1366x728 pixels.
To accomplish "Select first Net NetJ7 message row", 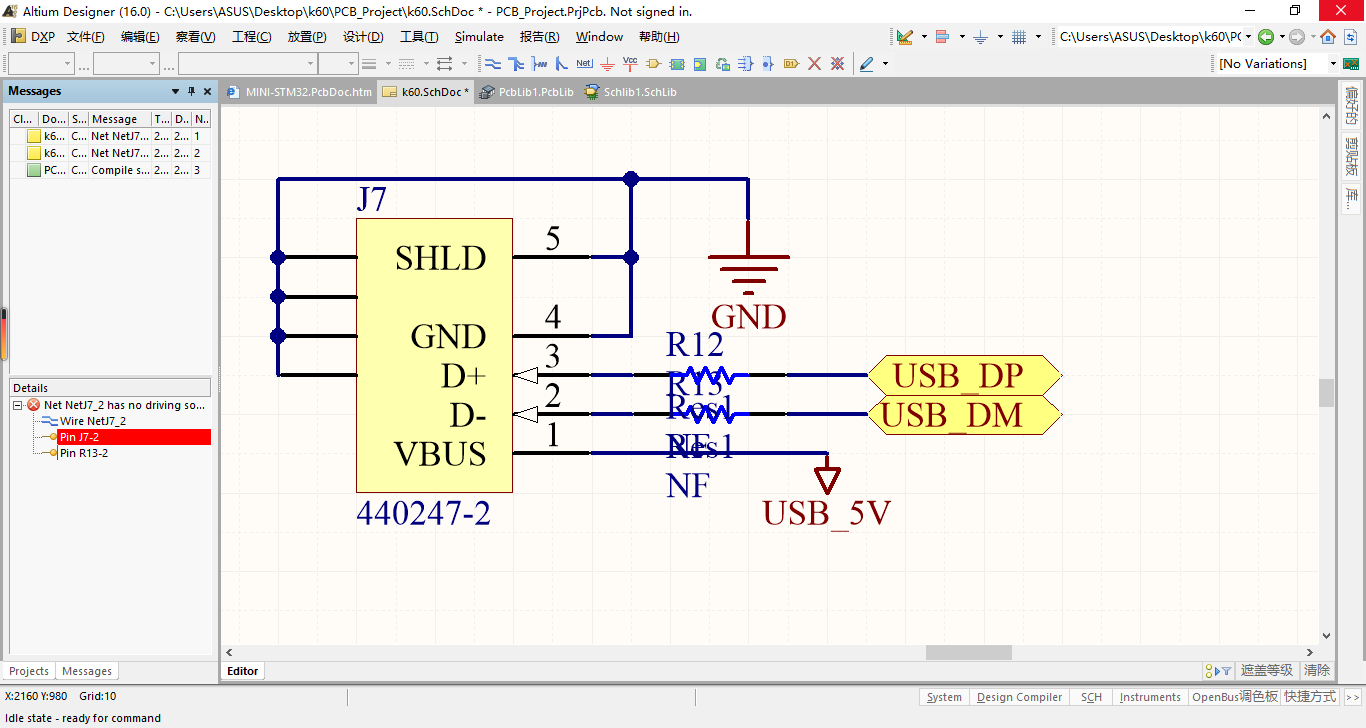I will pos(110,136).
